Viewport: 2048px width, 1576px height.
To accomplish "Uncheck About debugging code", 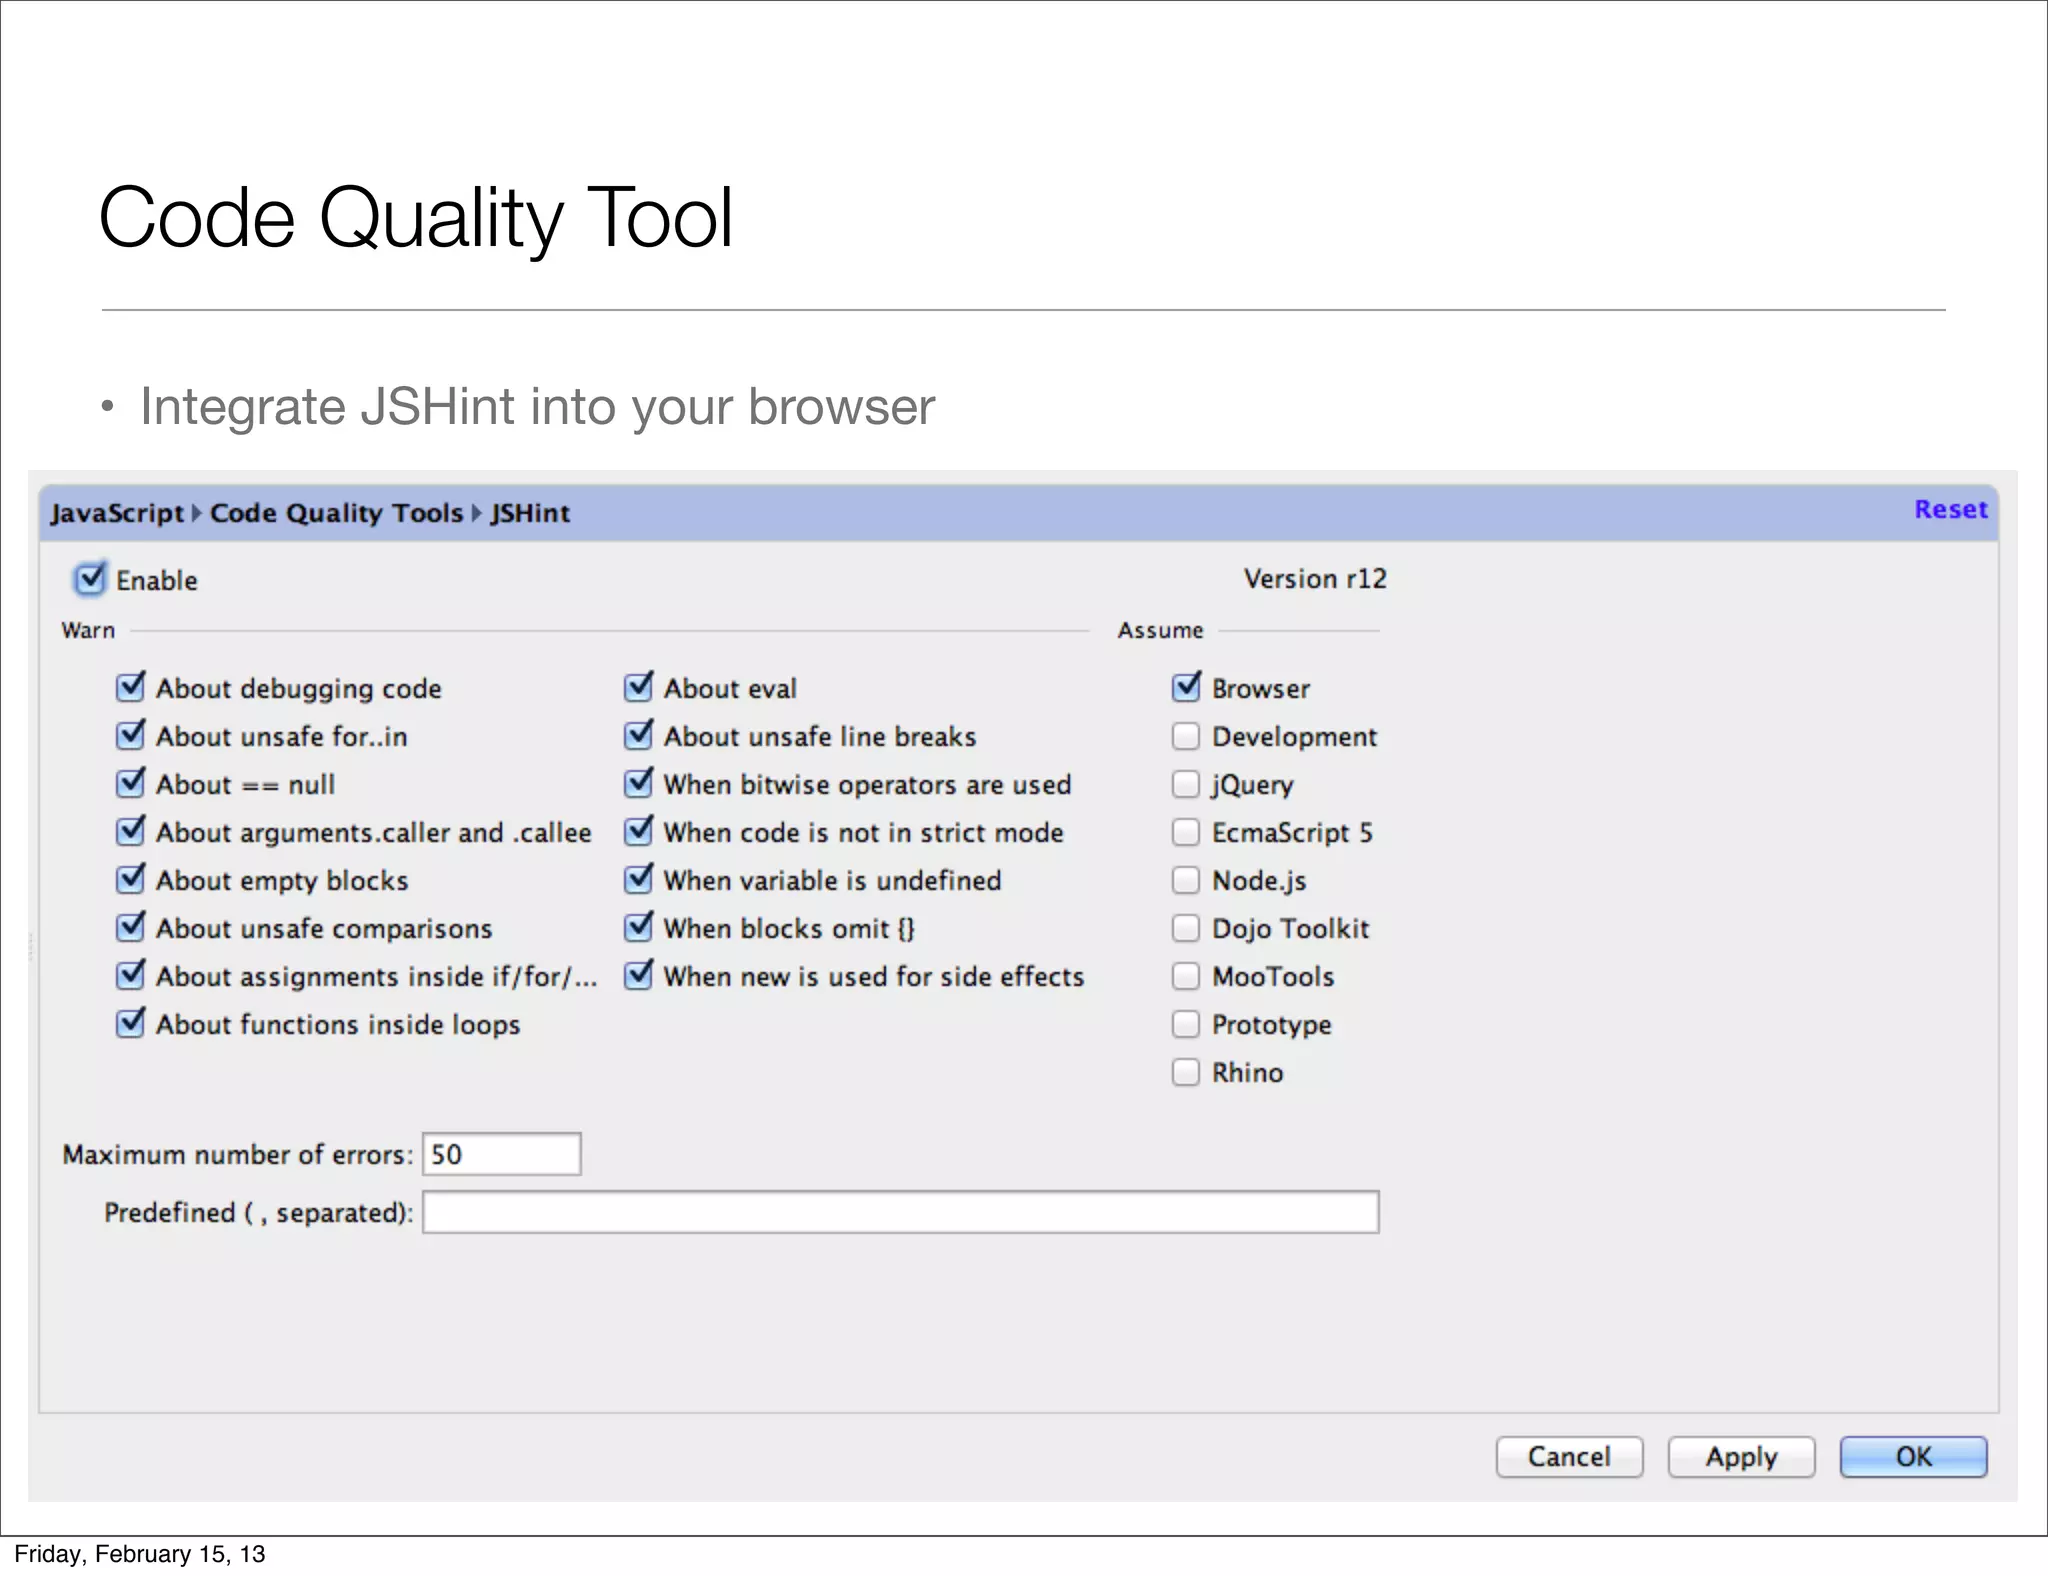I will tap(131, 687).
